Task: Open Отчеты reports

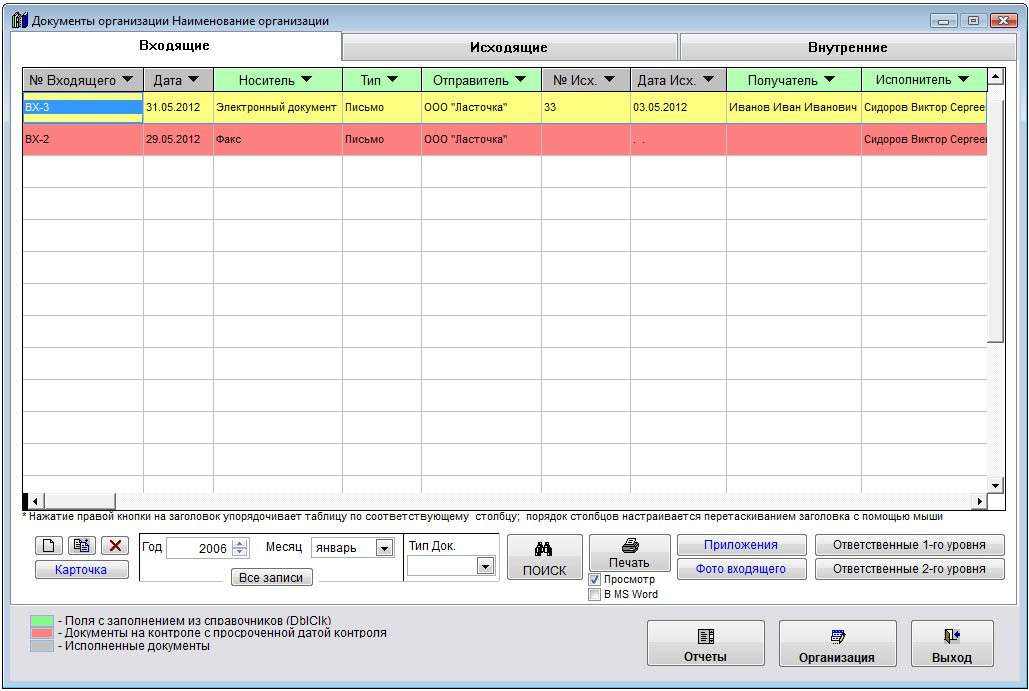Action: click(705, 644)
